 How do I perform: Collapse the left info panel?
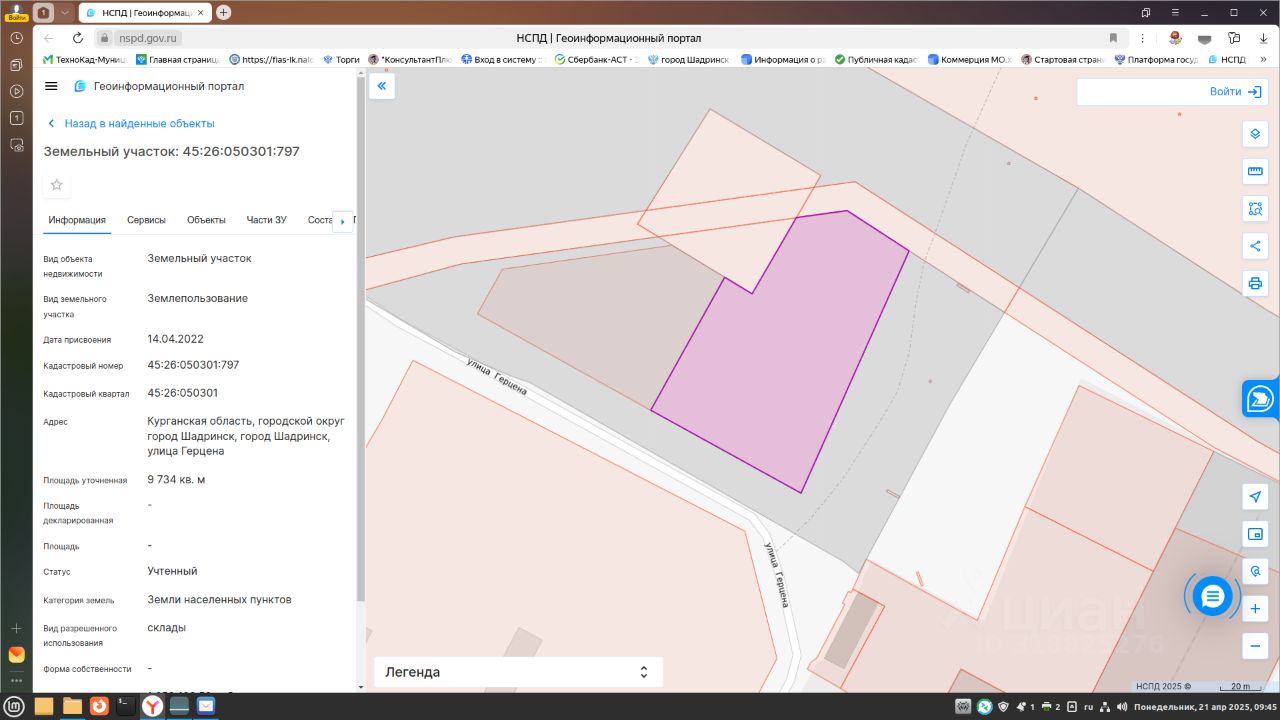coord(382,86)
